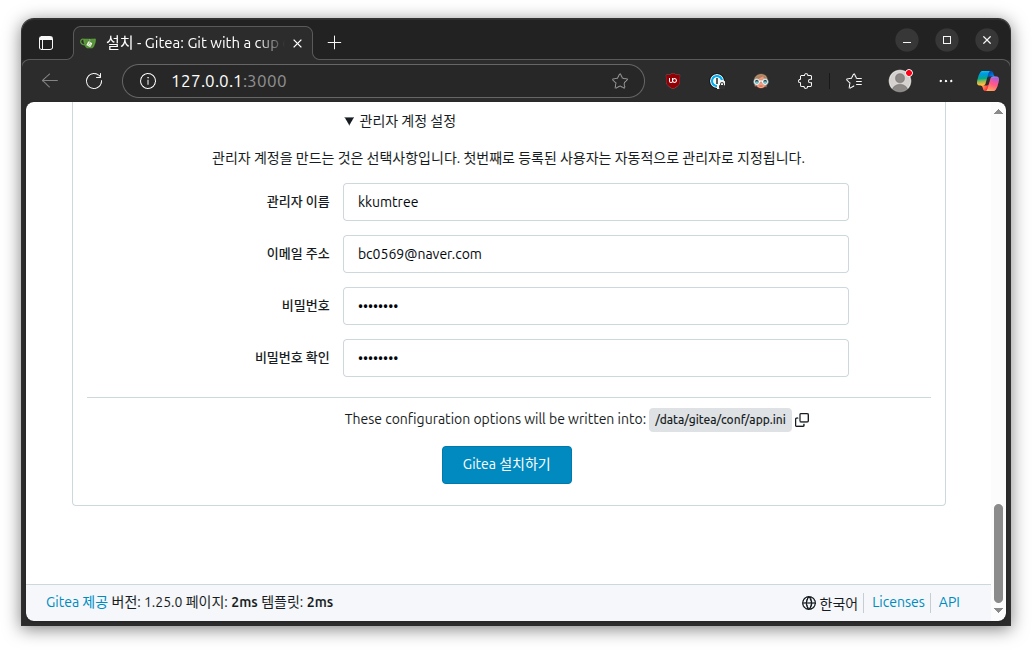Open the goggles face extension icon

[x=761, y=81]
